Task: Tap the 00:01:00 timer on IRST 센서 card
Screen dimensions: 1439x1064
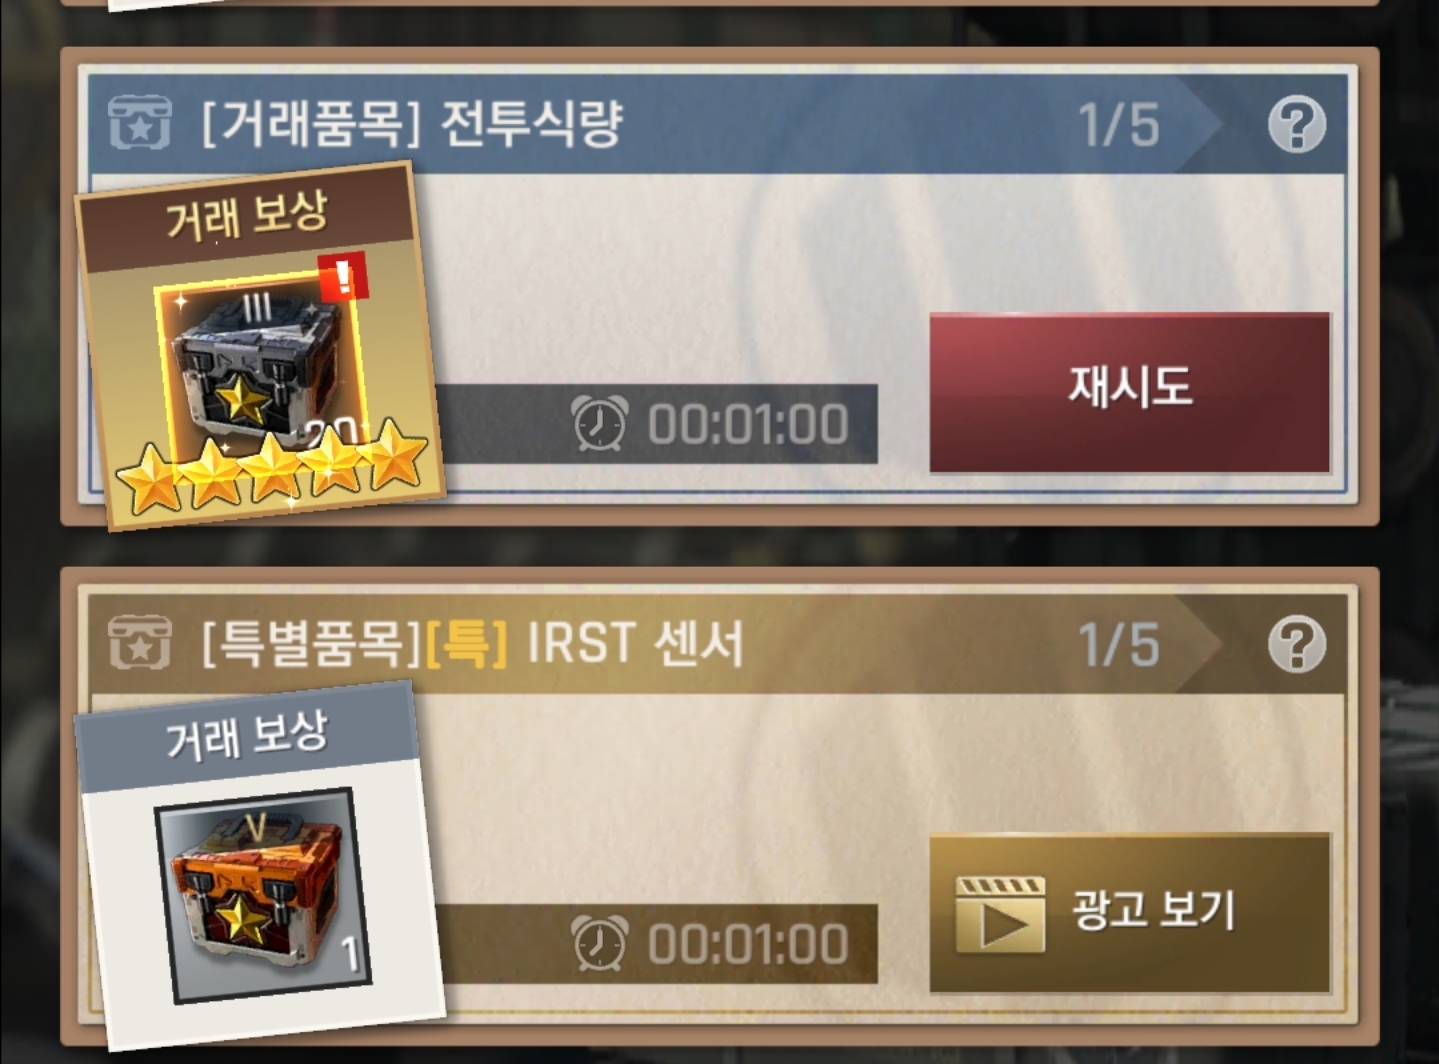Action: point(748,944)
